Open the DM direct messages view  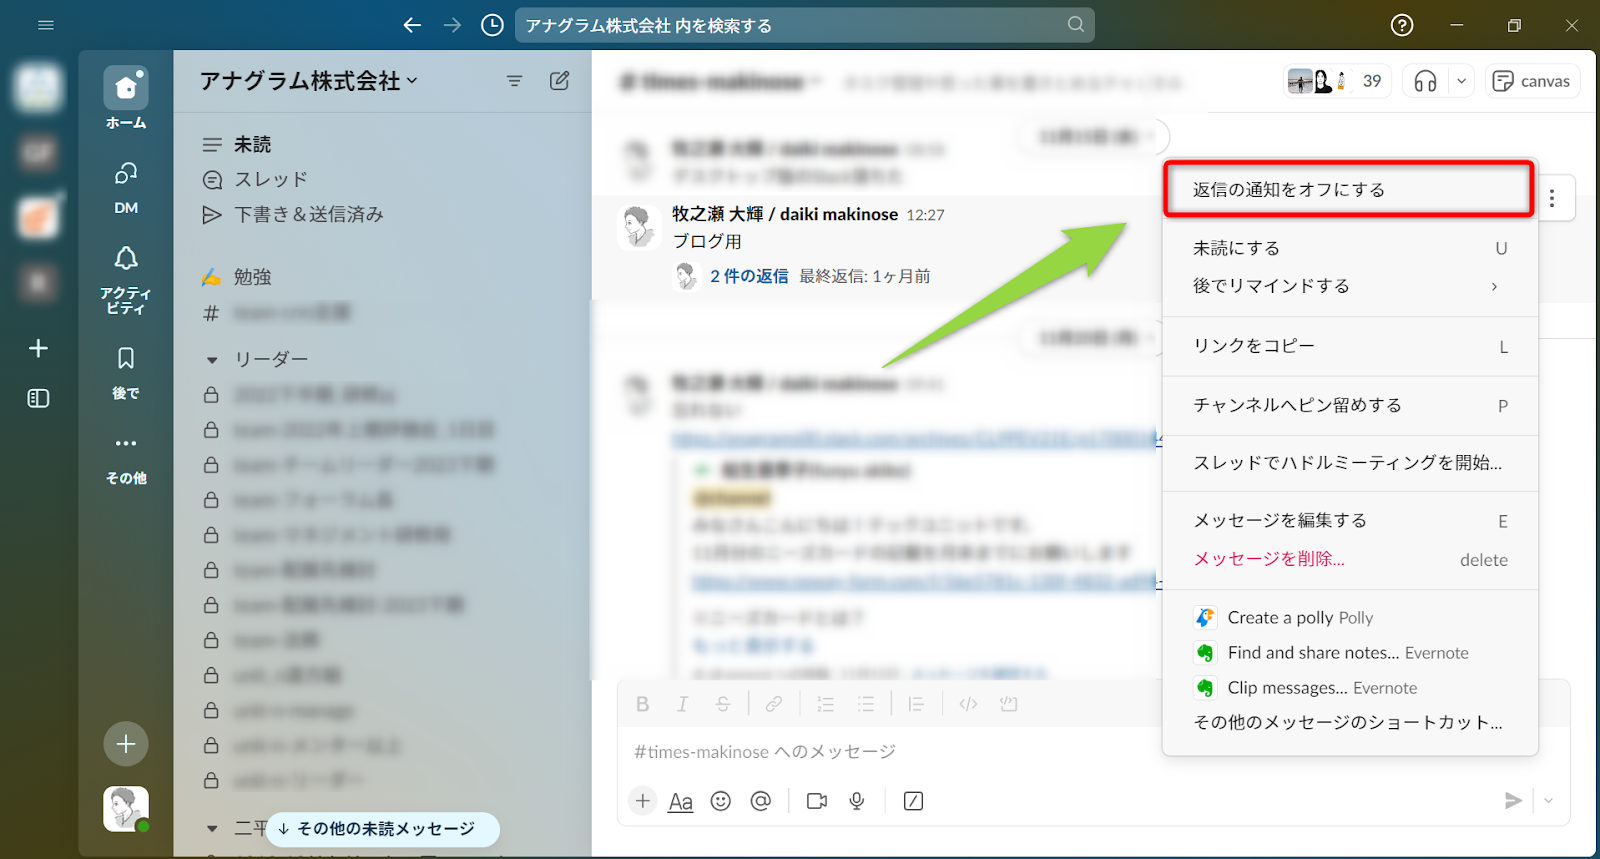coord(126,186)
